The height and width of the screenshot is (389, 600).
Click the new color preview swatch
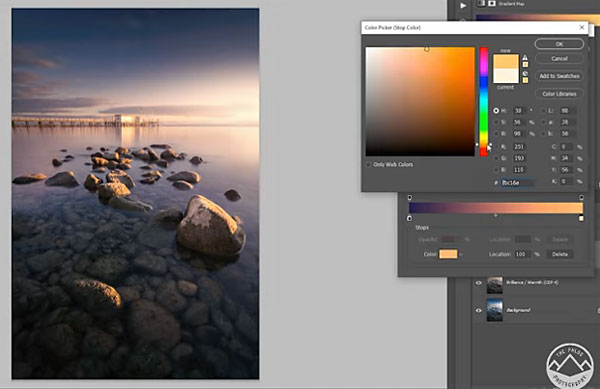(505, 61)
